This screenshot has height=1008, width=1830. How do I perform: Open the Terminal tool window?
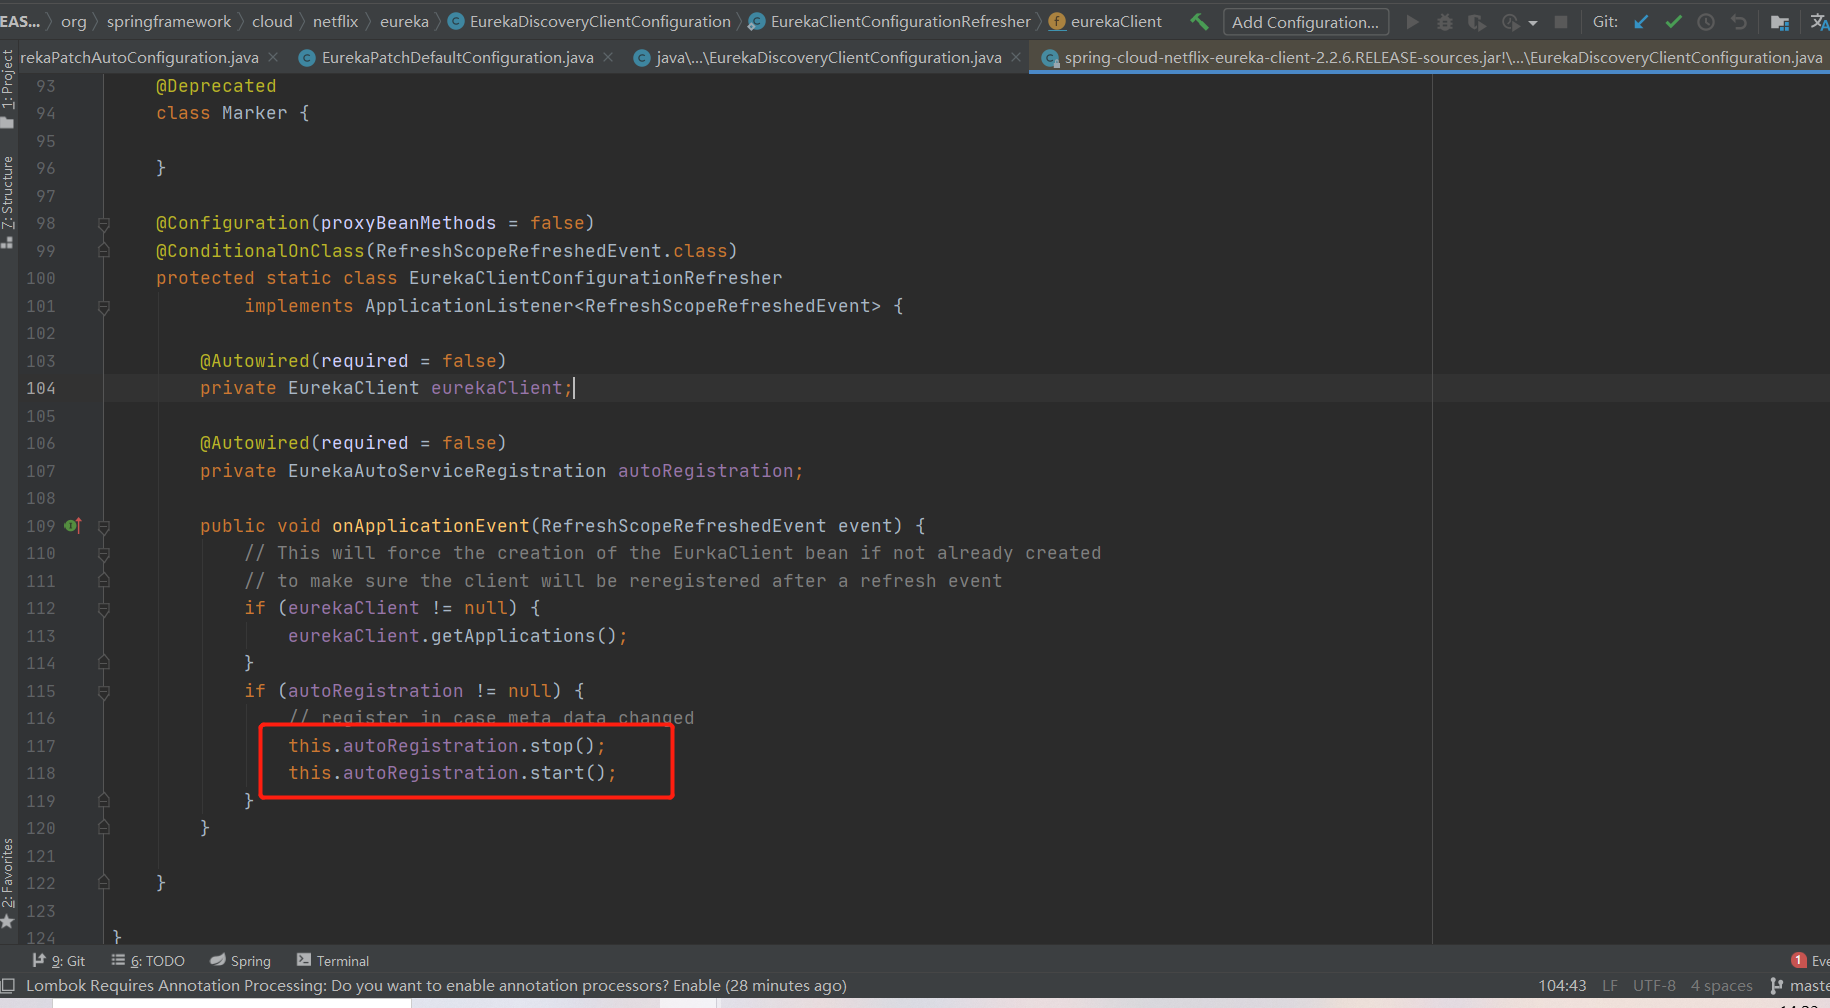(333, 961)
